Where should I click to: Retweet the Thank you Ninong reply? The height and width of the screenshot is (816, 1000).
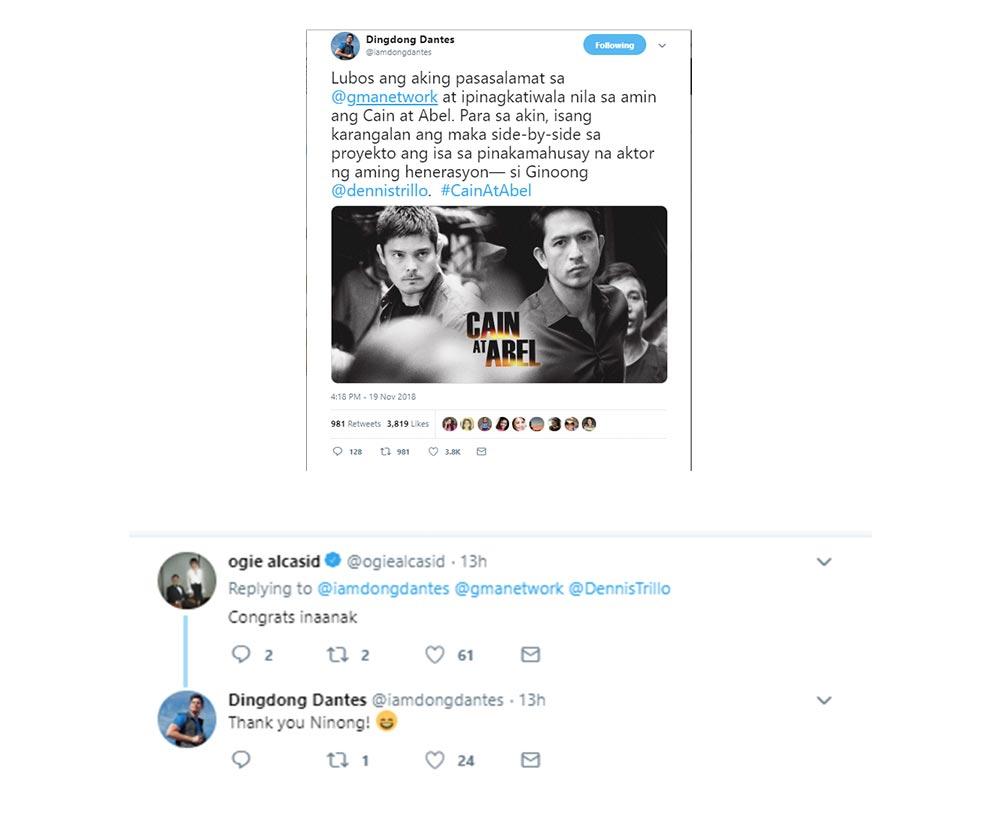pyautogui.click(x=337, y=760)
